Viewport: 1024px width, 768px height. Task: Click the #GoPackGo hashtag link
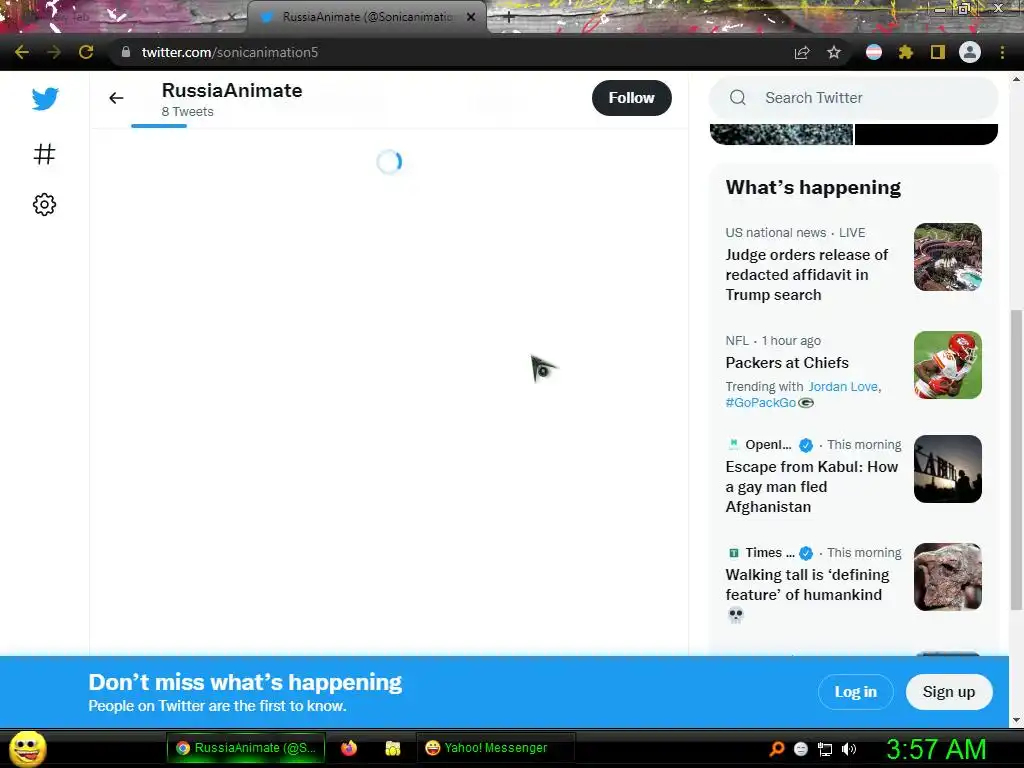click(x=761, y=403)
